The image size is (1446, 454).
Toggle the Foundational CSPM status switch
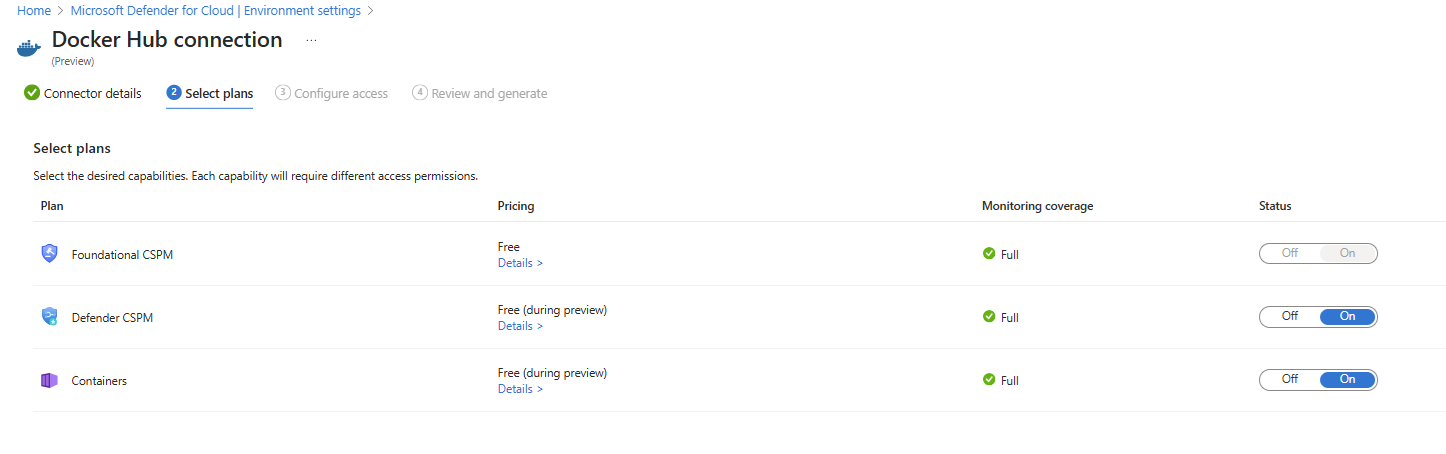pos(1318,254)
